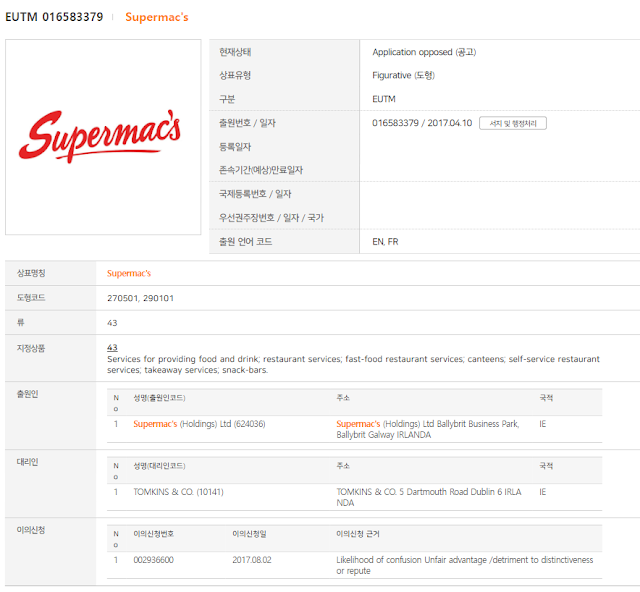
Task: Select the 우선권주장번호 / 일자 / 국가 label
Action: tap(271, 218)
